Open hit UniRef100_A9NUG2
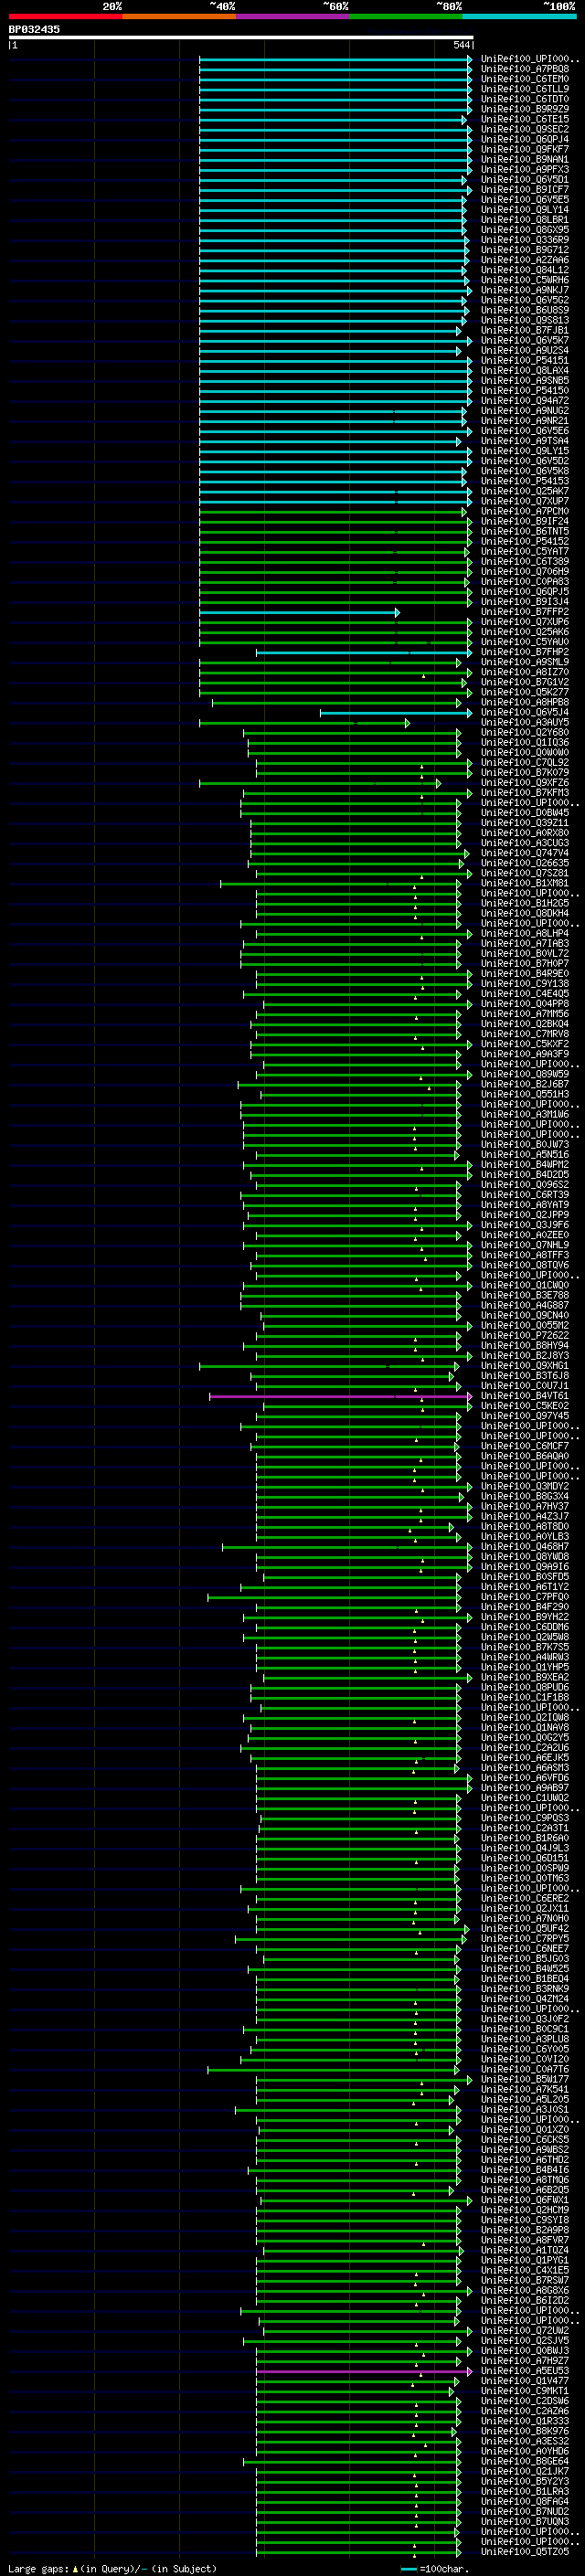 tap(524, 411)
